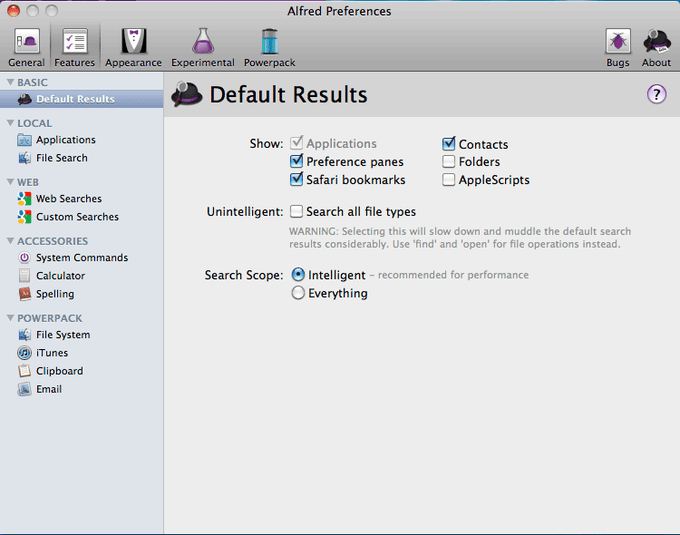Click the Alfred Preferences window title

(x=339, y=11)
